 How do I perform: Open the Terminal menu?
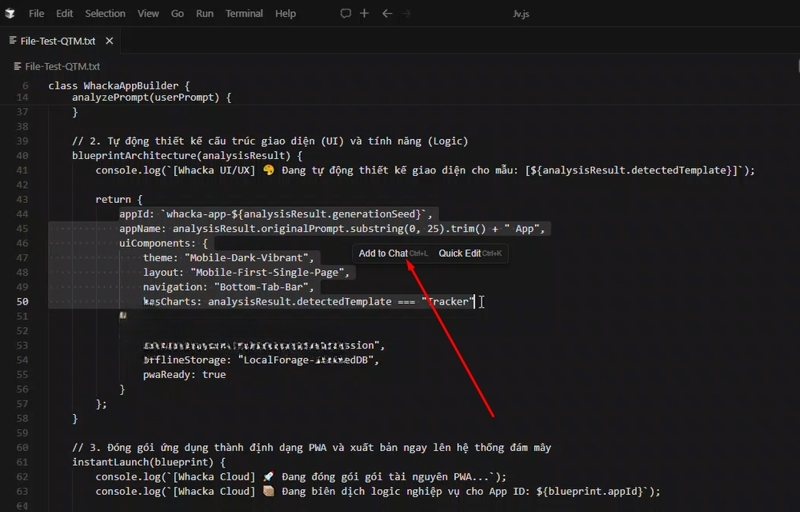244,14
